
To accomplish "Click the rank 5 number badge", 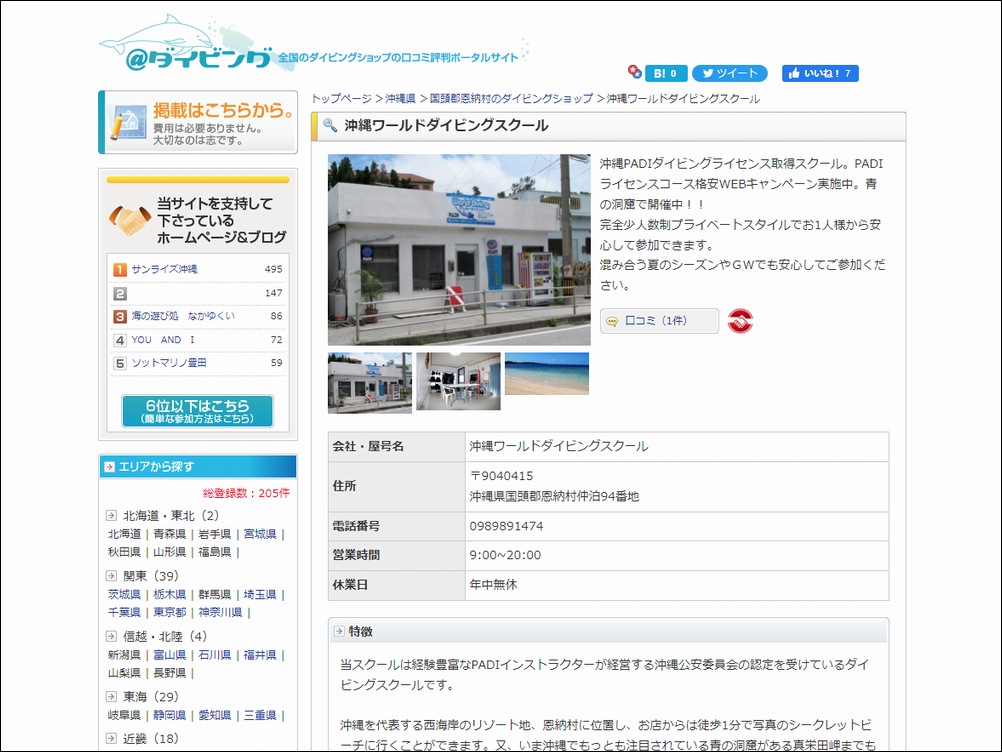I will (x=120, y=363).
